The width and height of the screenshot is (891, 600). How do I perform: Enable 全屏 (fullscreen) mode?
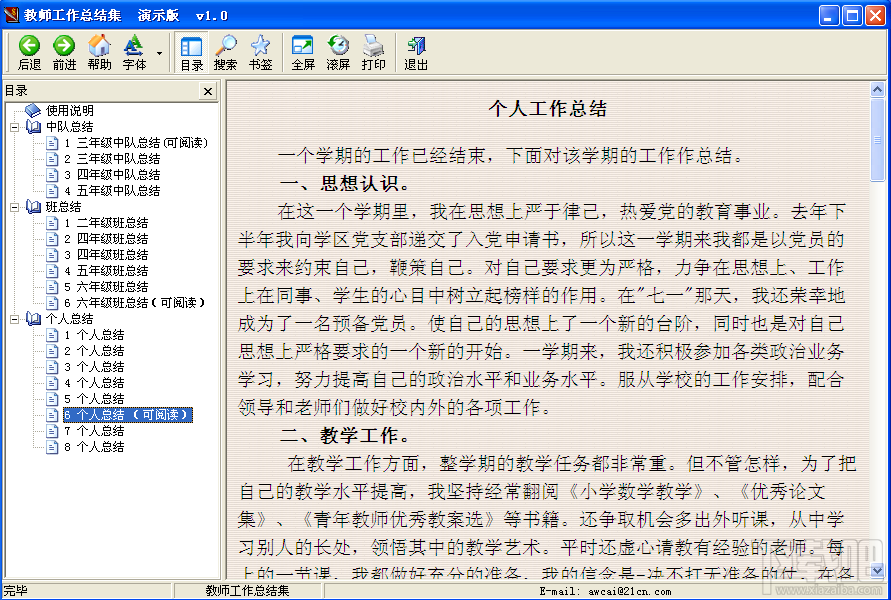coord(302,46)
